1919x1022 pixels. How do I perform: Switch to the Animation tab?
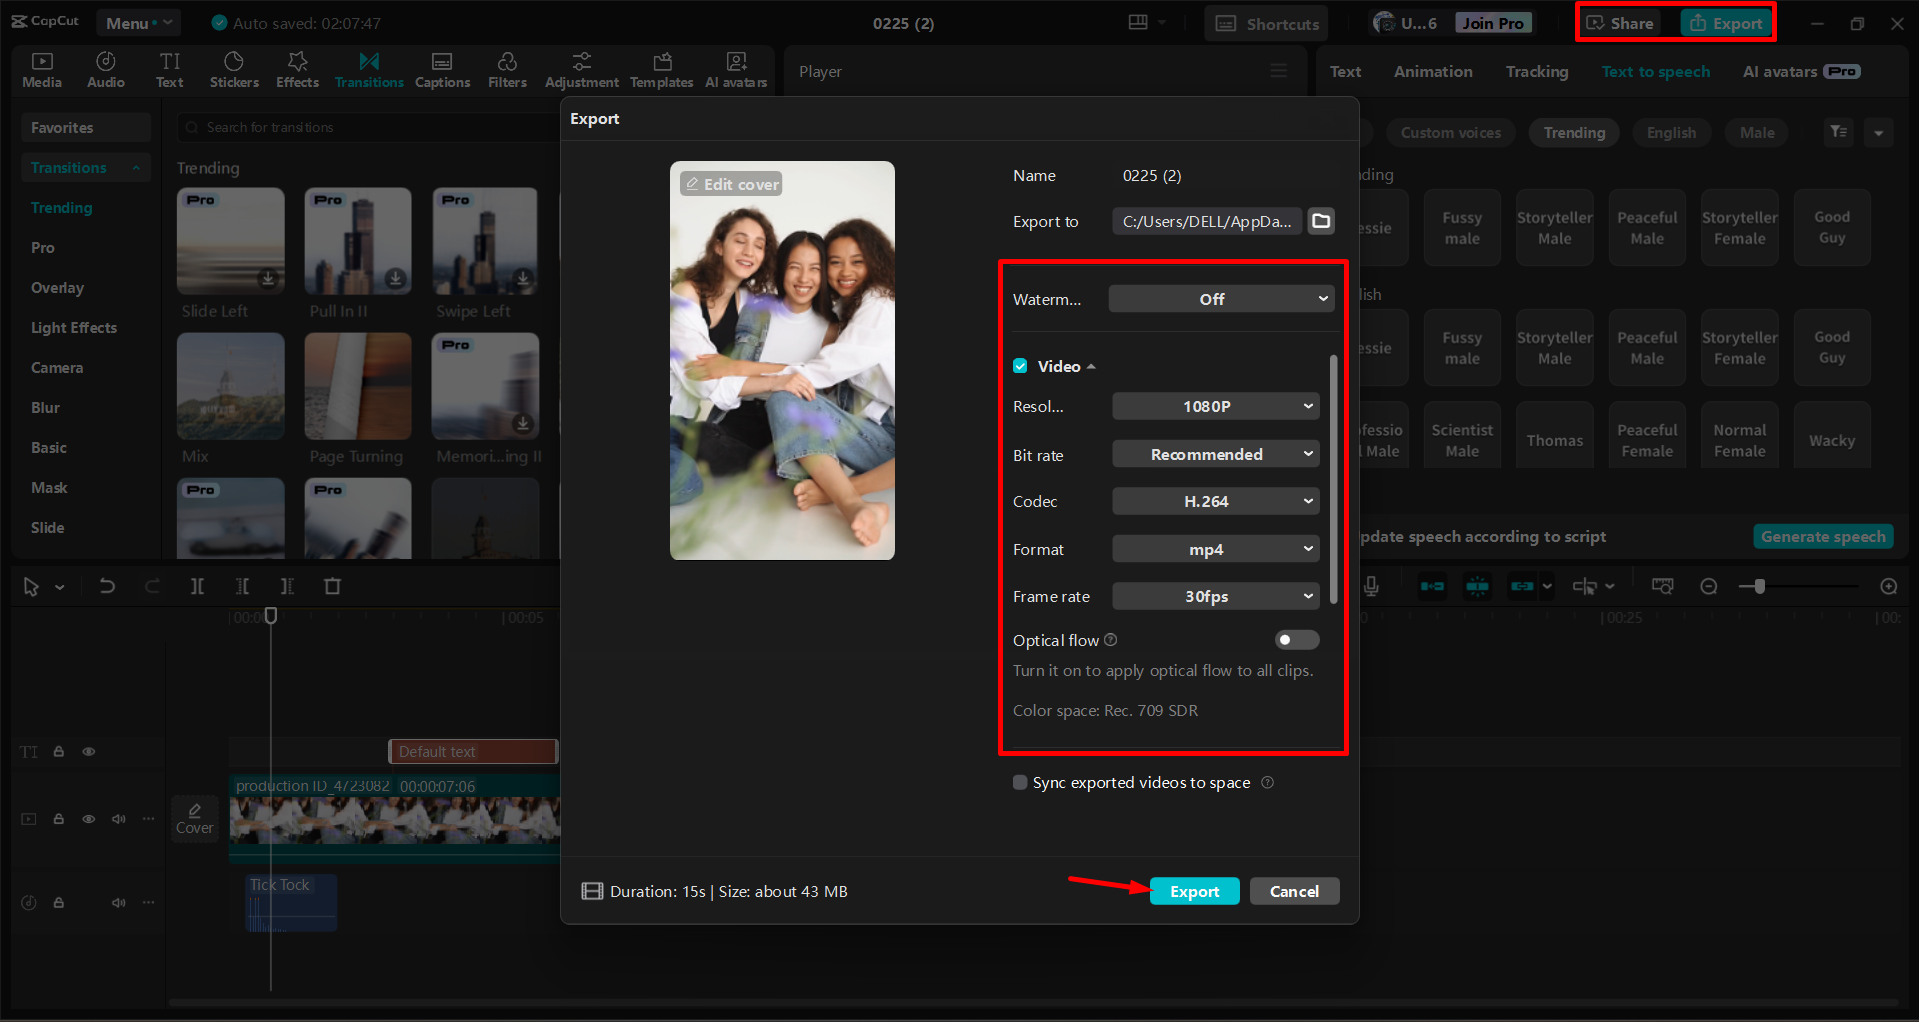click(1432, 71)
